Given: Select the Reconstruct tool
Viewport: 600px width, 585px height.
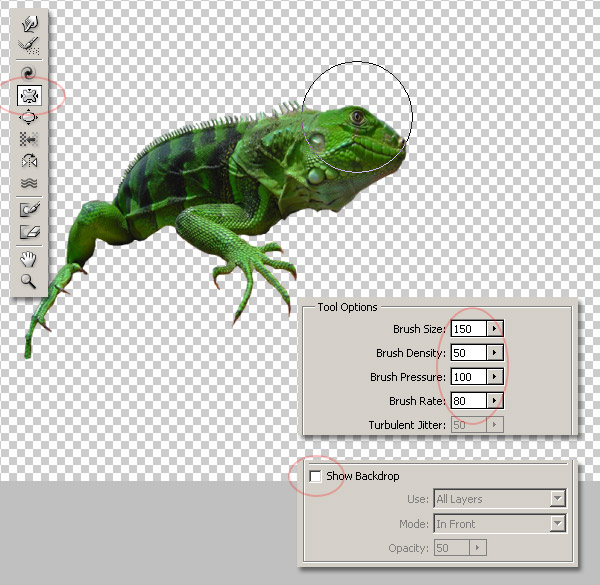Looking at the screenshot, I should 29,46.
